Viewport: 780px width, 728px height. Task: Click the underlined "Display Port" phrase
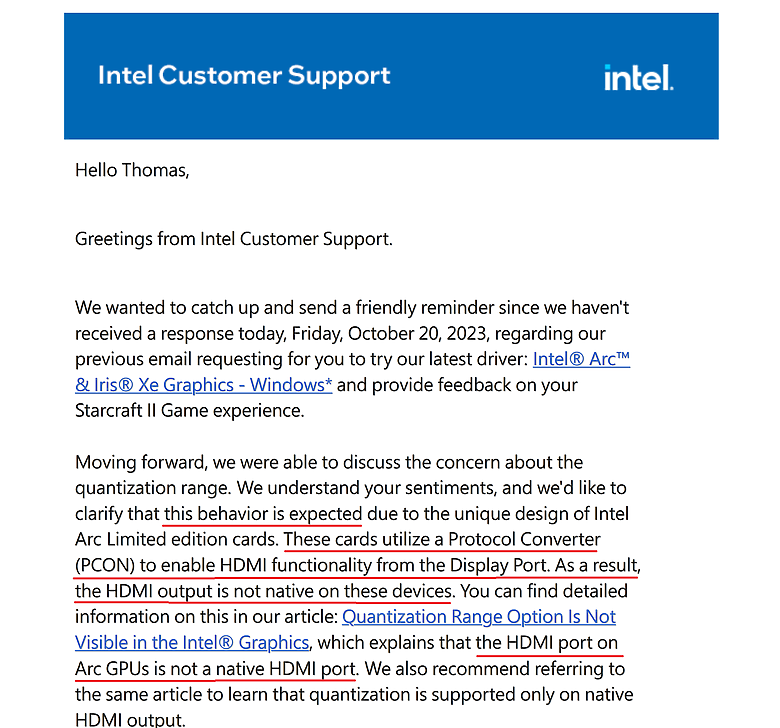[x=499, y=565]
